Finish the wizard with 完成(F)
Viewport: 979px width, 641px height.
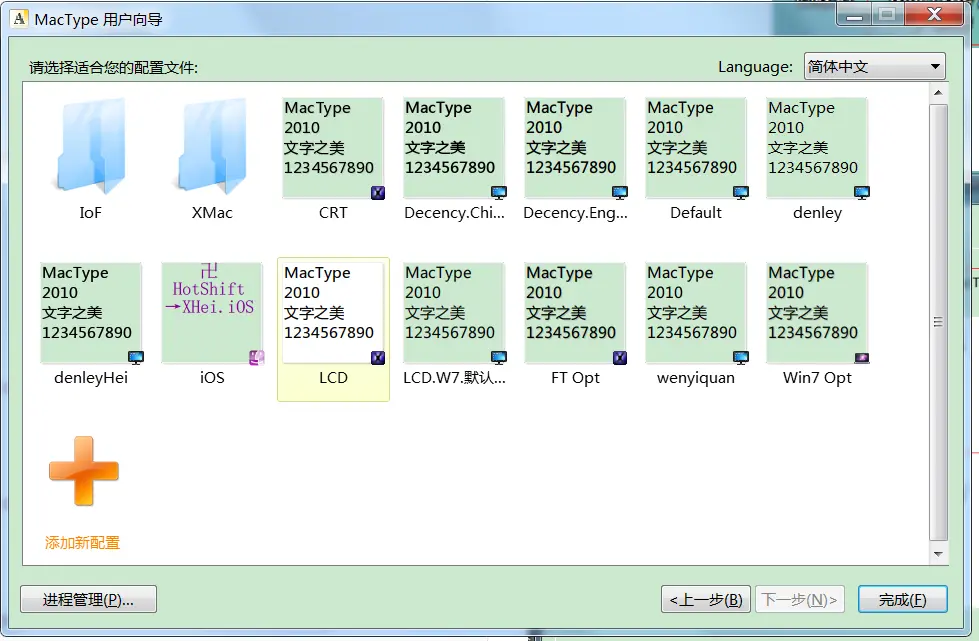point(903,600)
